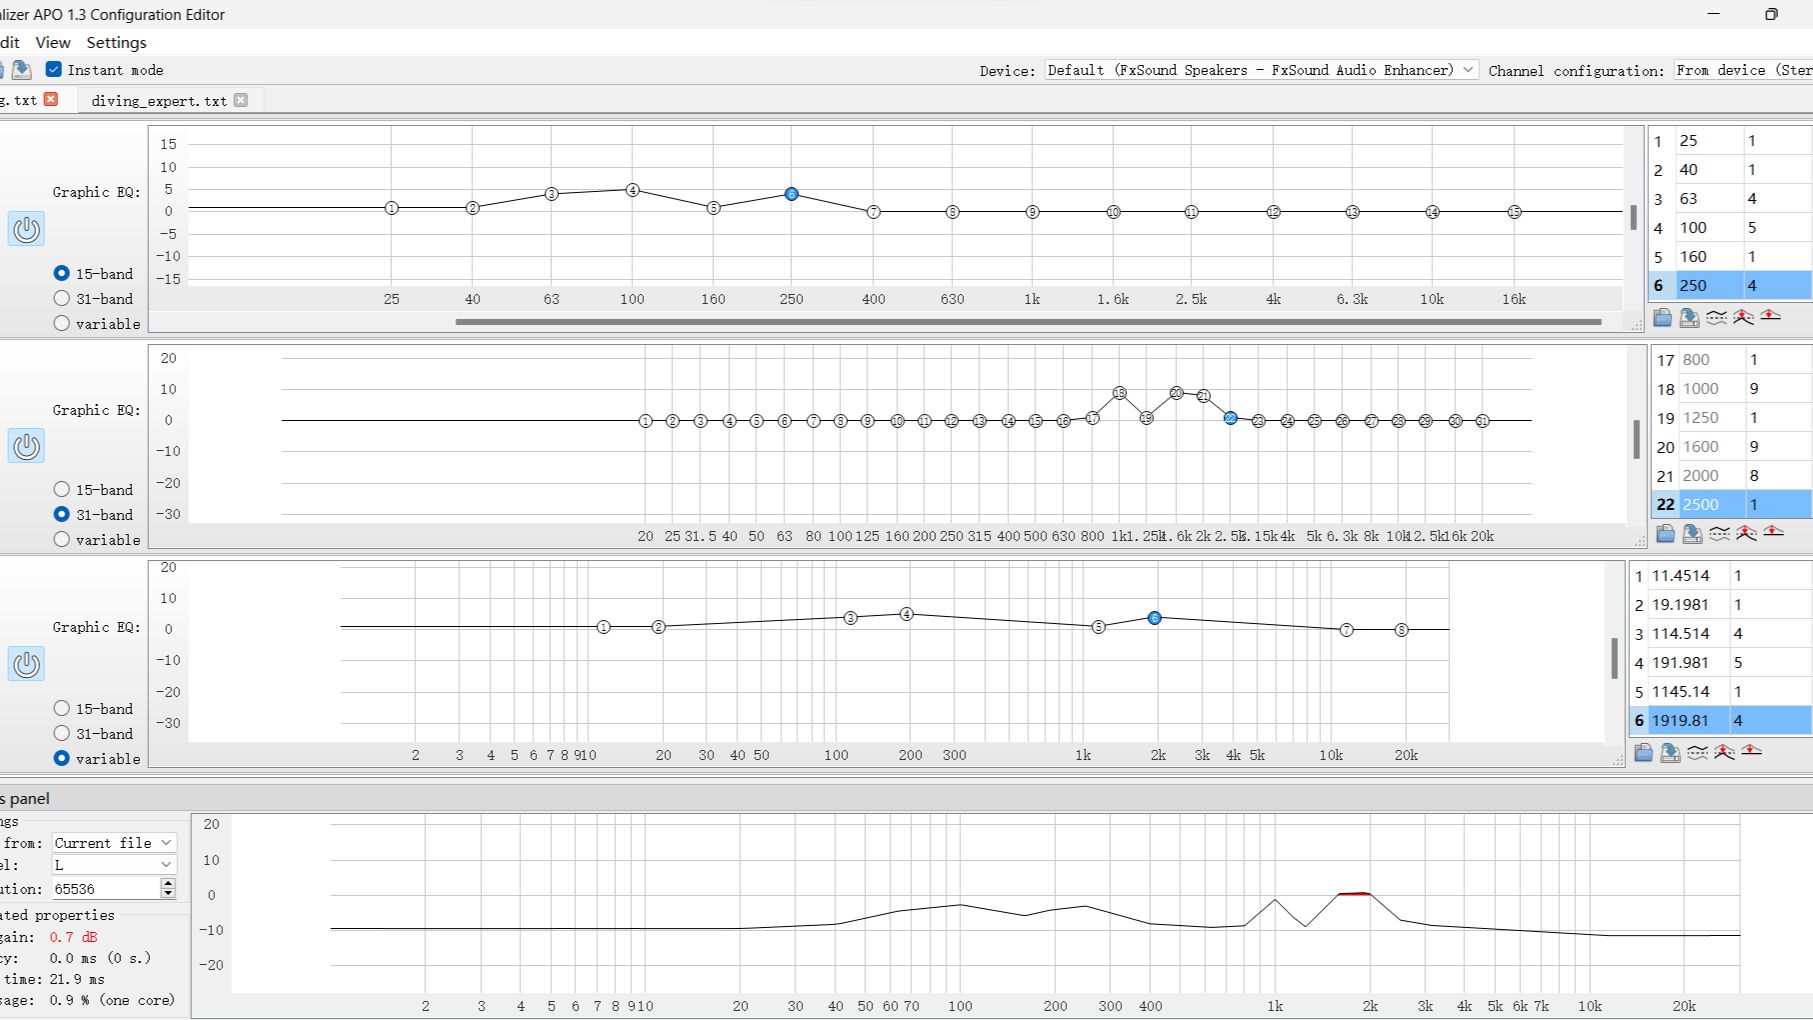Toggle power button of the 15-band Graphic EQ
Viewport: 1813px width, 1020px height.
point(26,229)
